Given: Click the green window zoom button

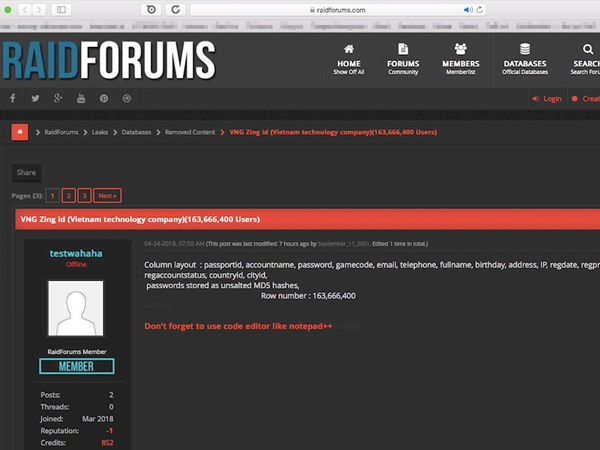Looking at the screenshot, I should [x=8, y=10].
